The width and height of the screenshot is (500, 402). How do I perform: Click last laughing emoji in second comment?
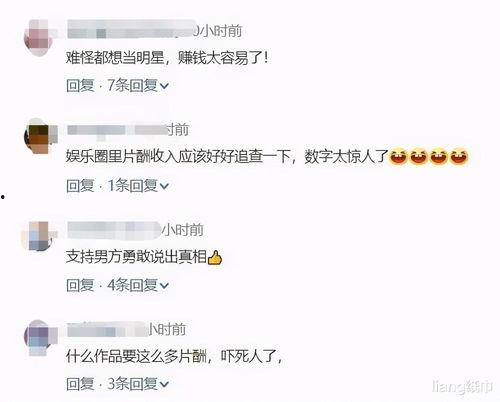459,156
